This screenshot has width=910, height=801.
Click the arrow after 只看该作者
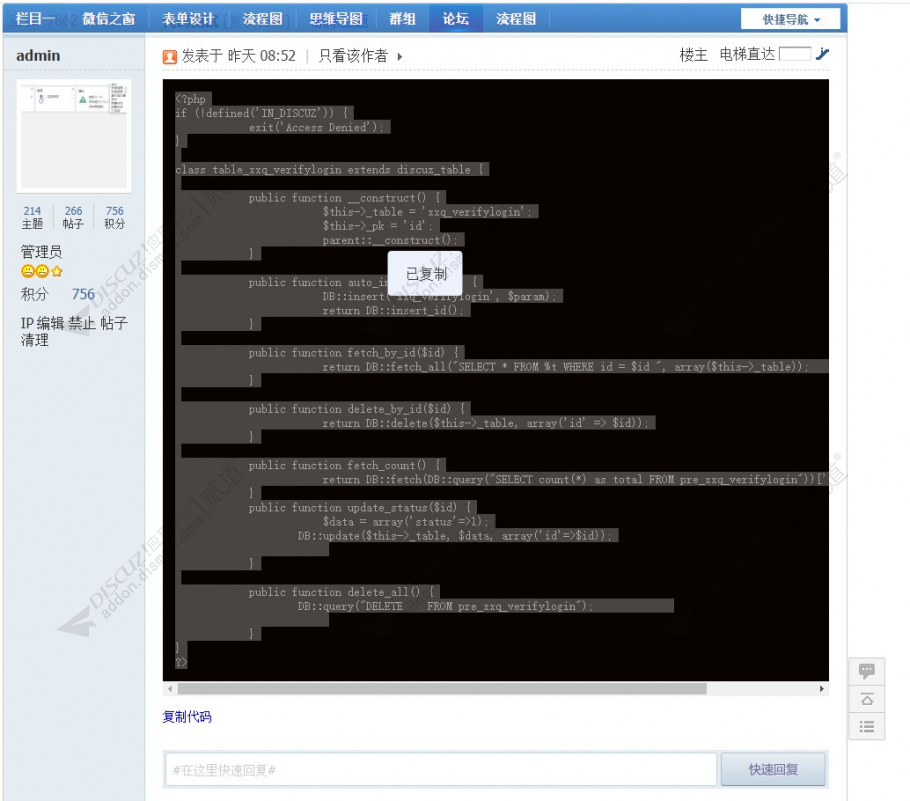(400, 56)
